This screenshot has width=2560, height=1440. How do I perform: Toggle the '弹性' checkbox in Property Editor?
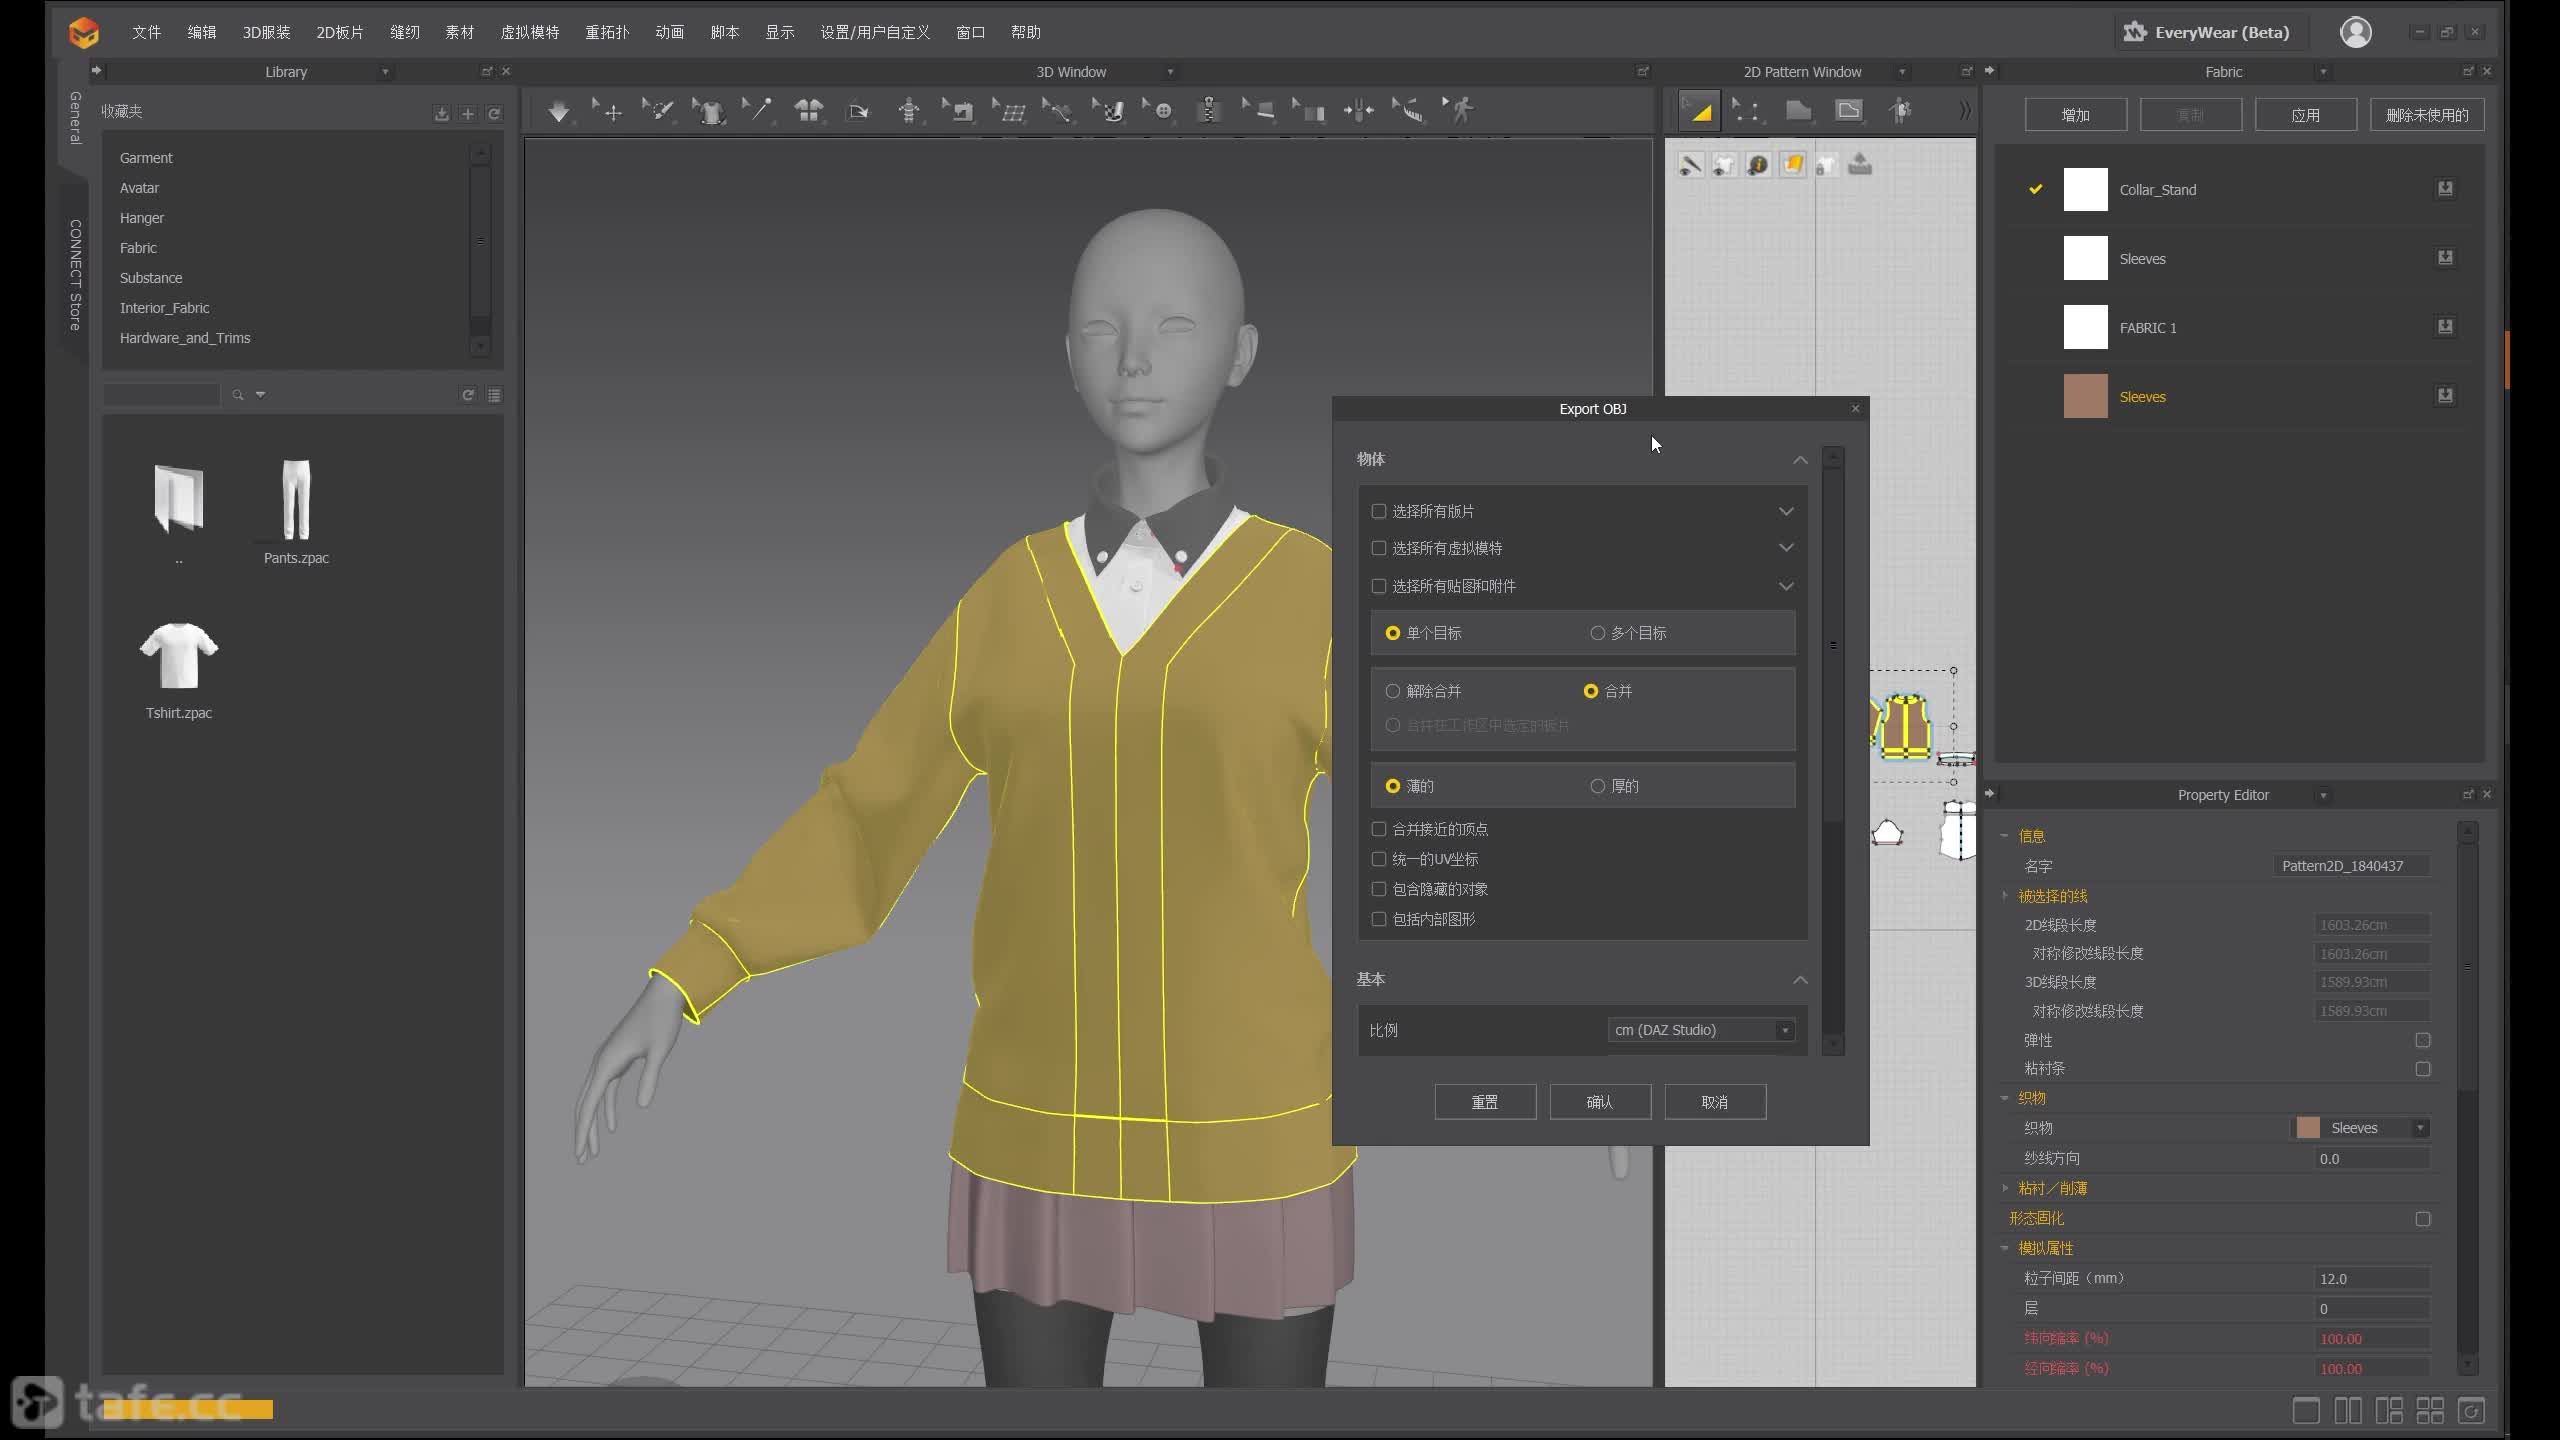2423,1040
